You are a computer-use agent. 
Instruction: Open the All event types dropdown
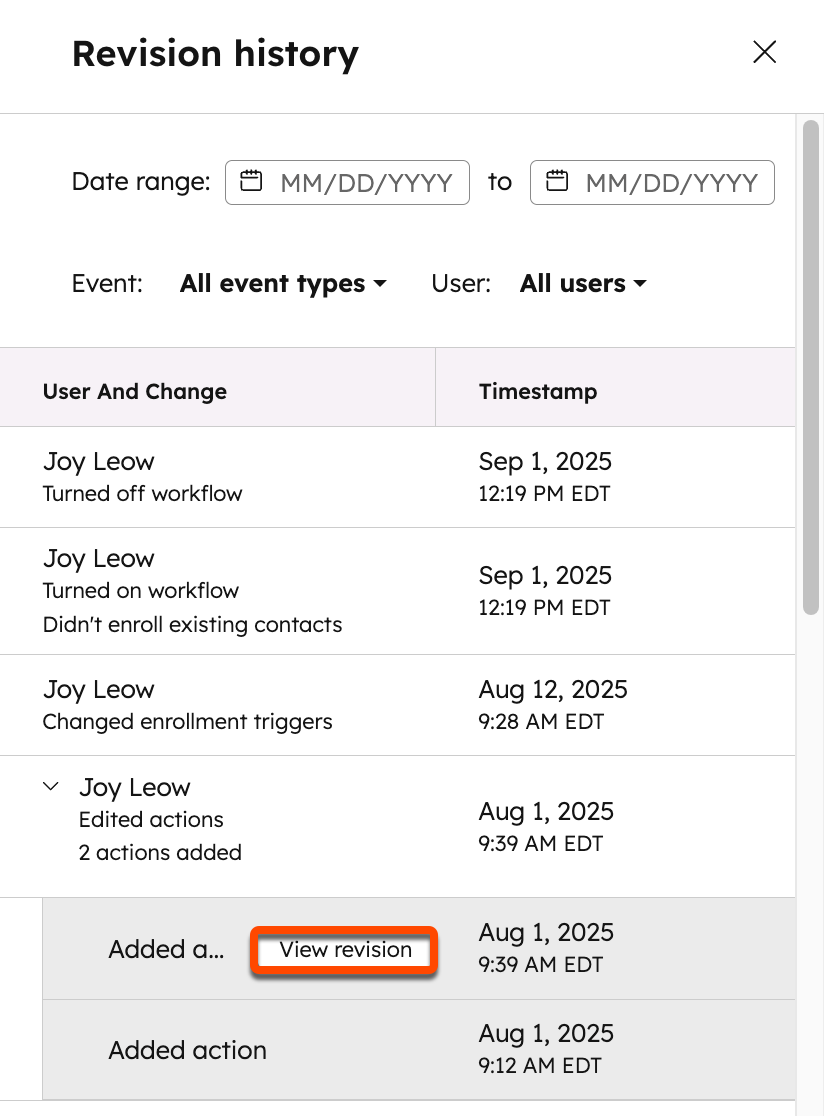pos(283,283)
